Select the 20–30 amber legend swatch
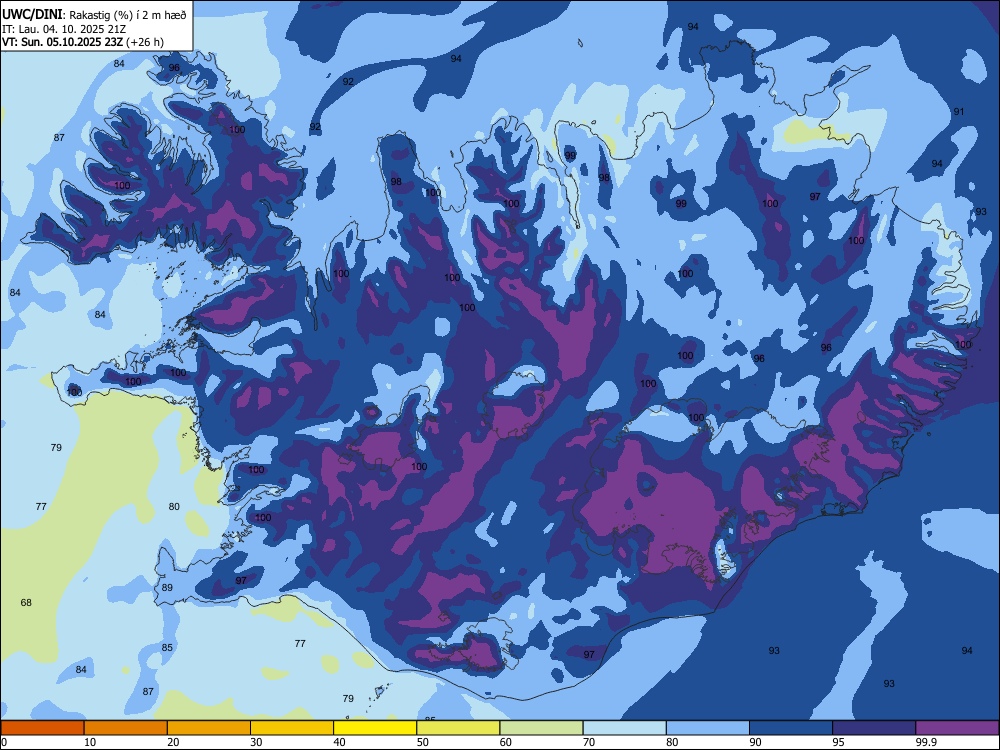The width and height of the screenshot is (1000, 750). pos(209,728)
